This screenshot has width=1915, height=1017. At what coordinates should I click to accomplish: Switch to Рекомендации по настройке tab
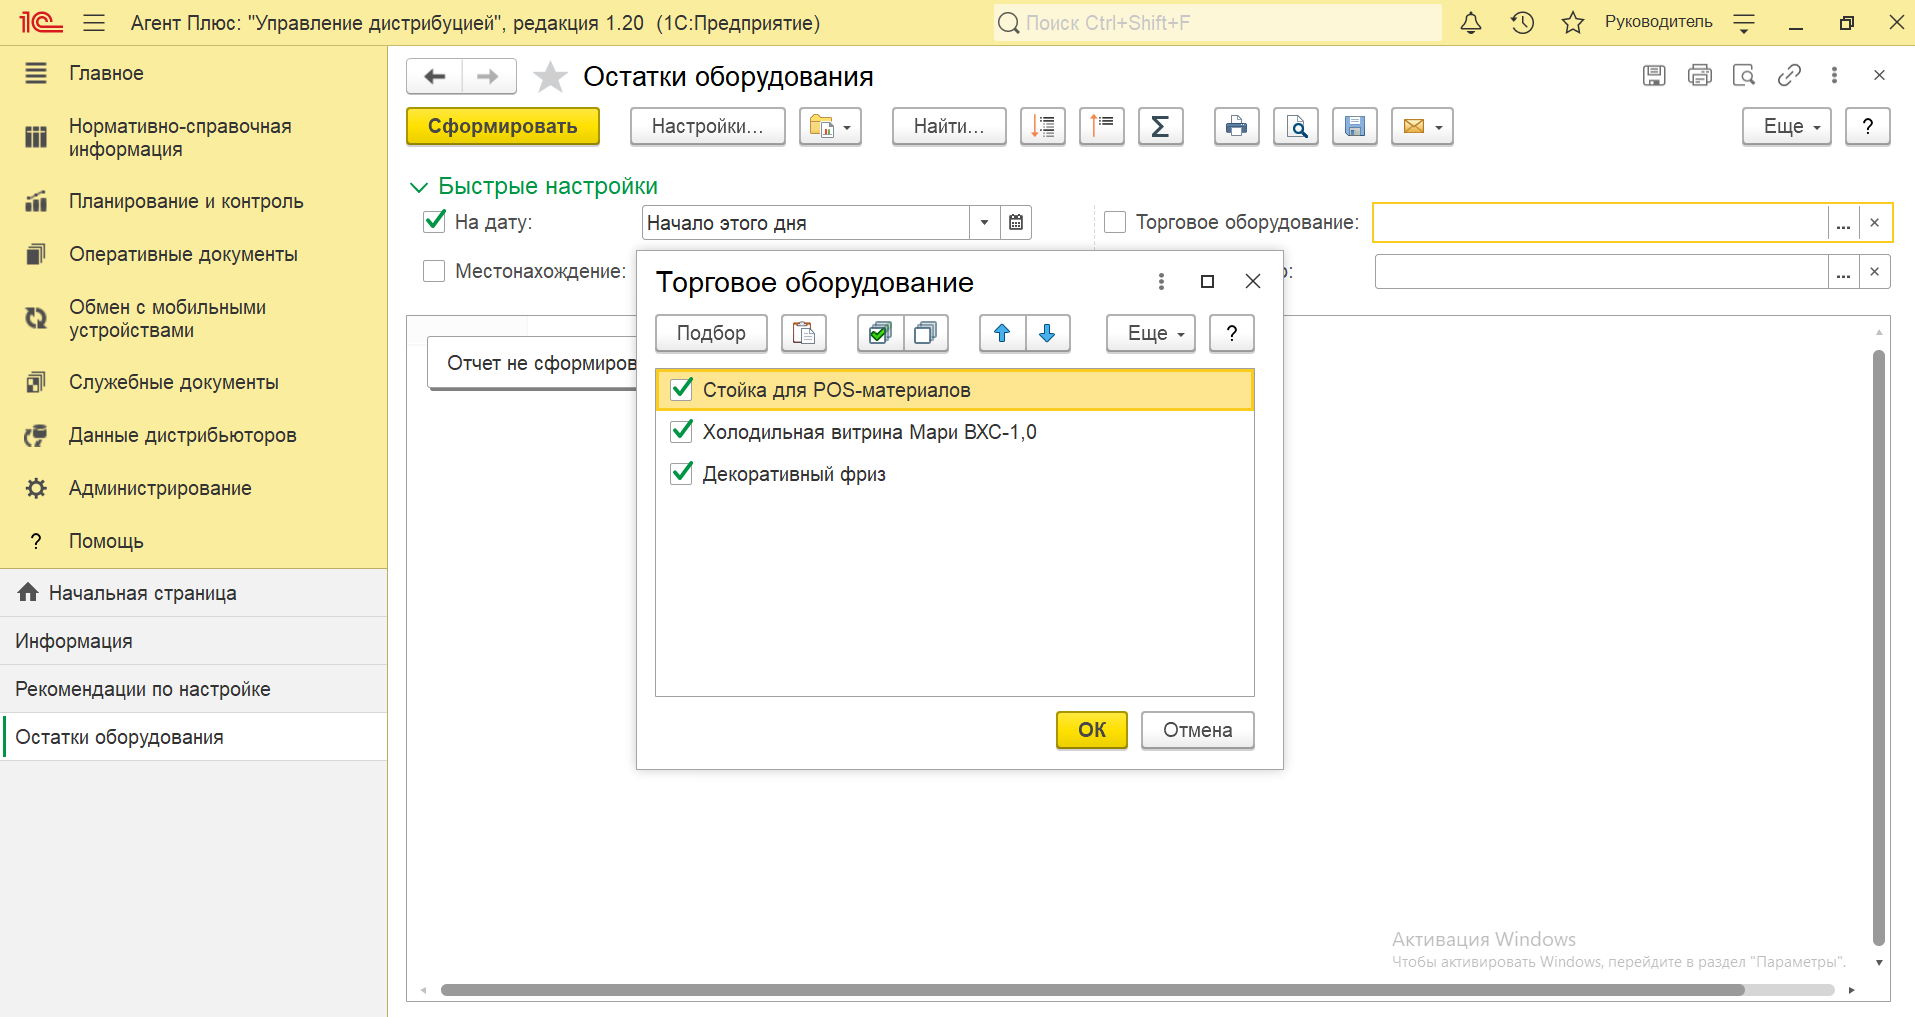pos(193,689)
